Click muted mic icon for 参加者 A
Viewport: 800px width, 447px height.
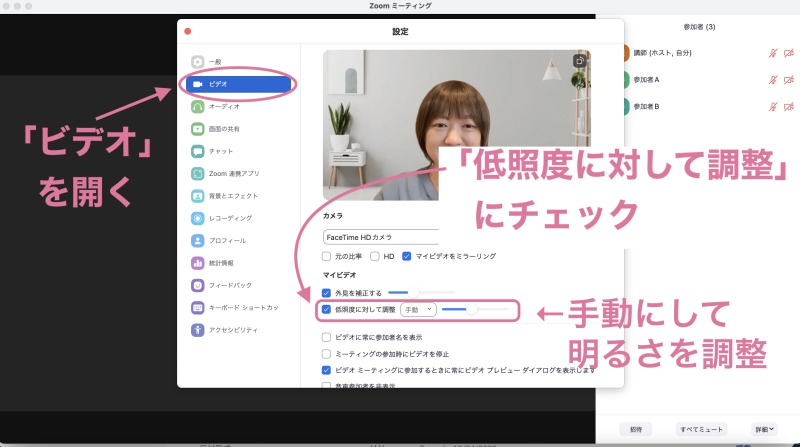(773, 80)
